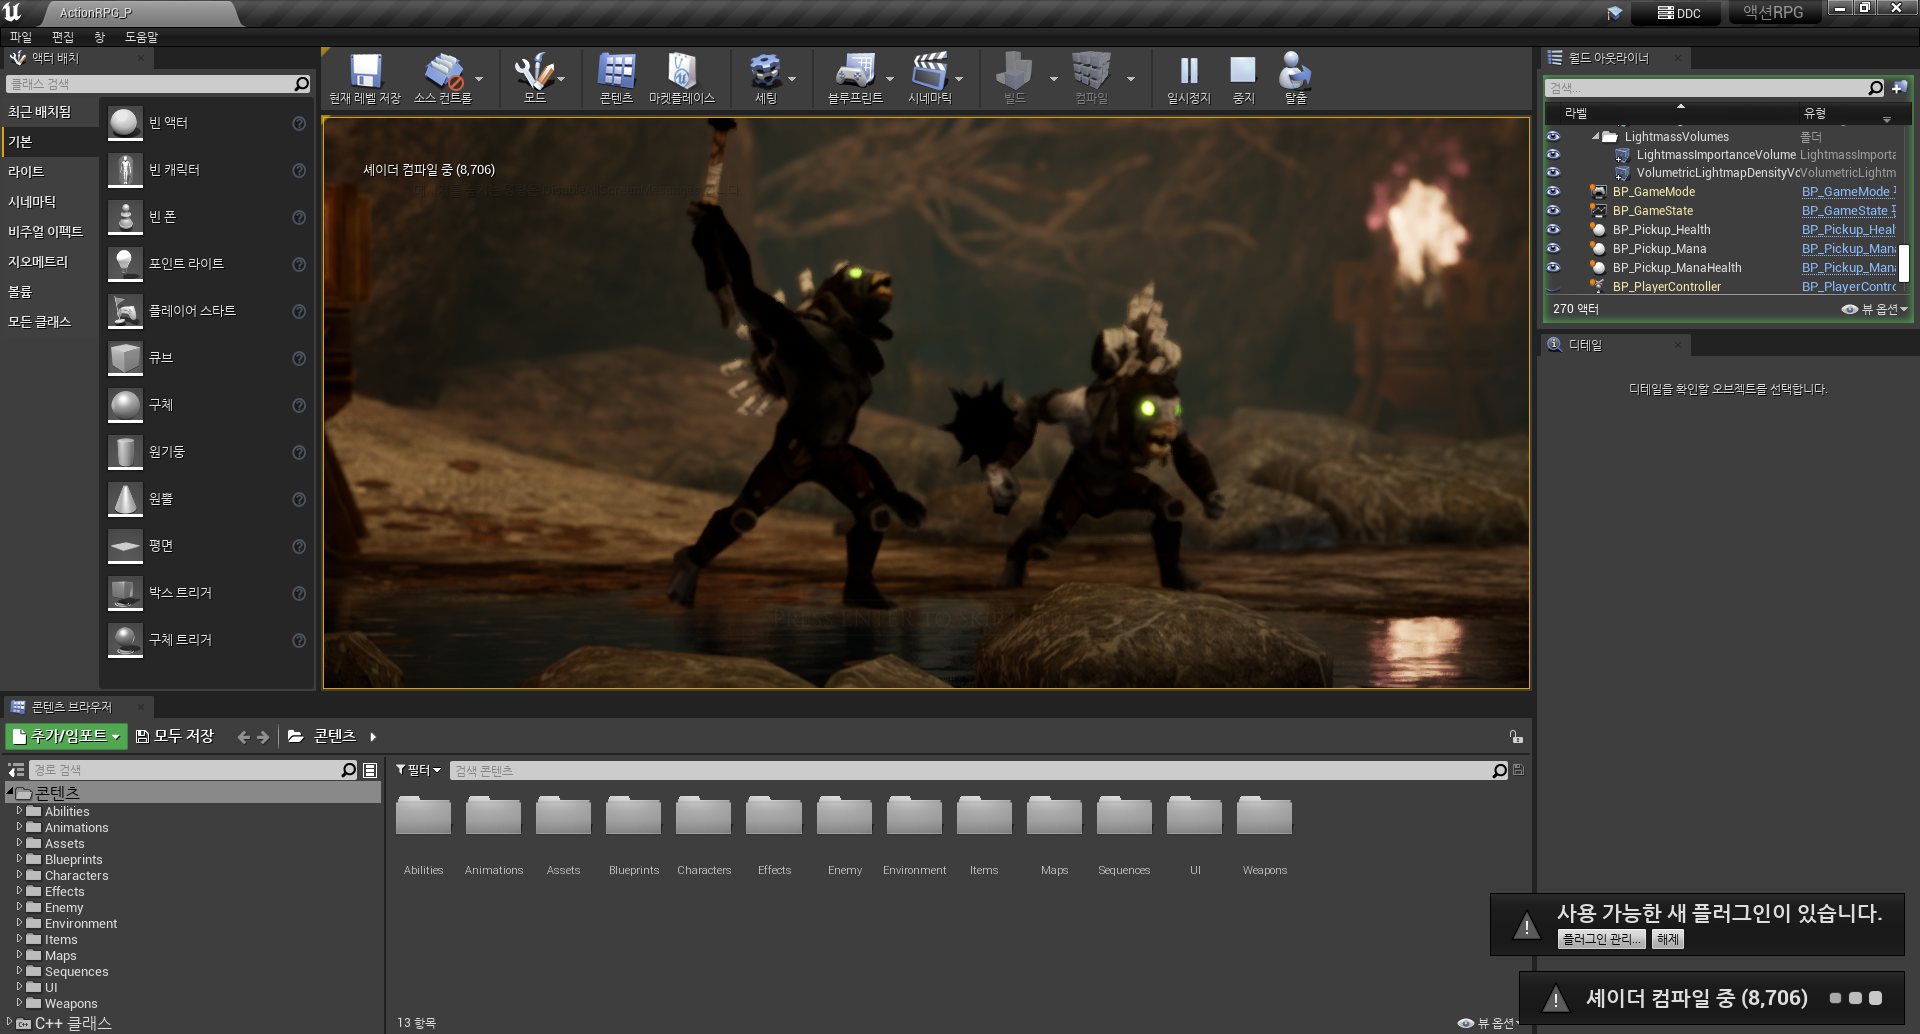Select the Empty Actor sphere icon
Image resolution: width=1920 pixels, height=1034 pixels.
pyautogui.click(x=125, y=123)
